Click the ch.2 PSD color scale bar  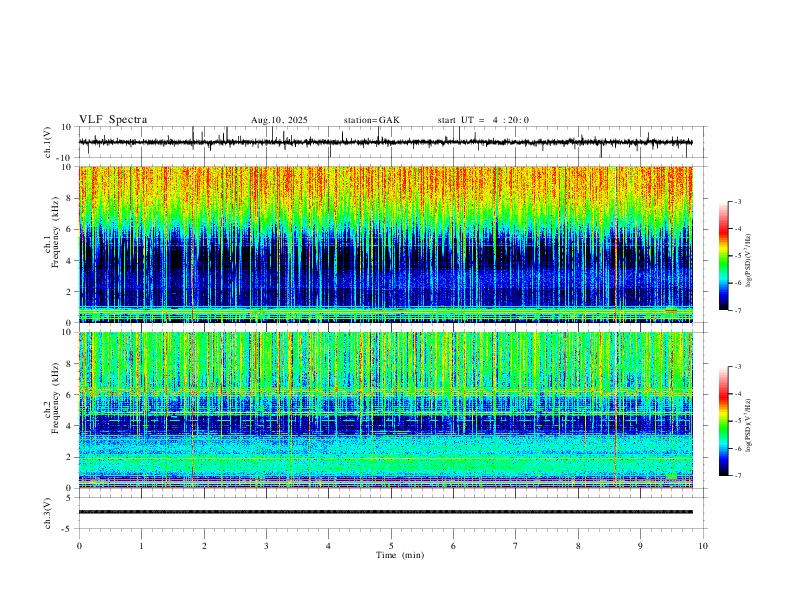click(723, 421)
